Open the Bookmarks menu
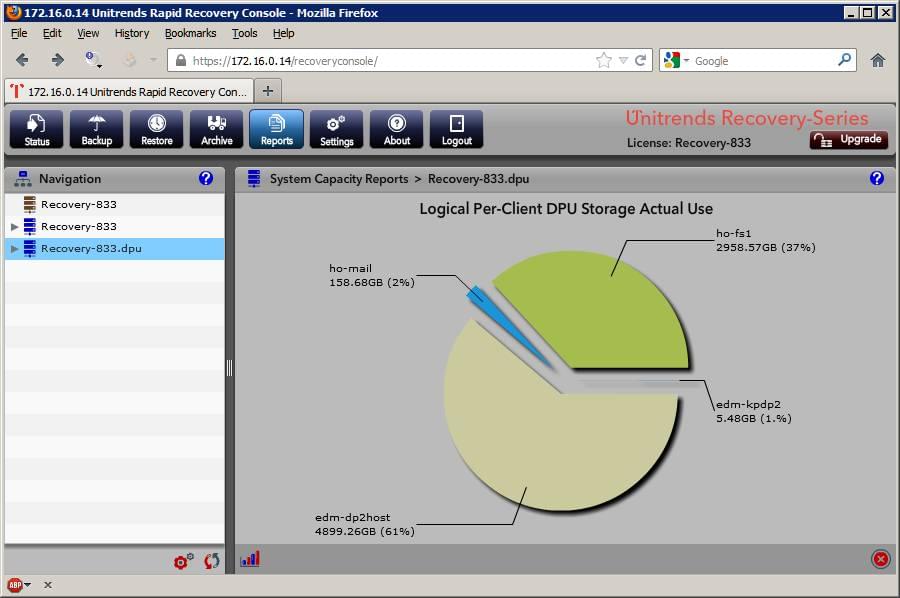Image resolution: width=900 pixels, height=598 pixels. 190,33
